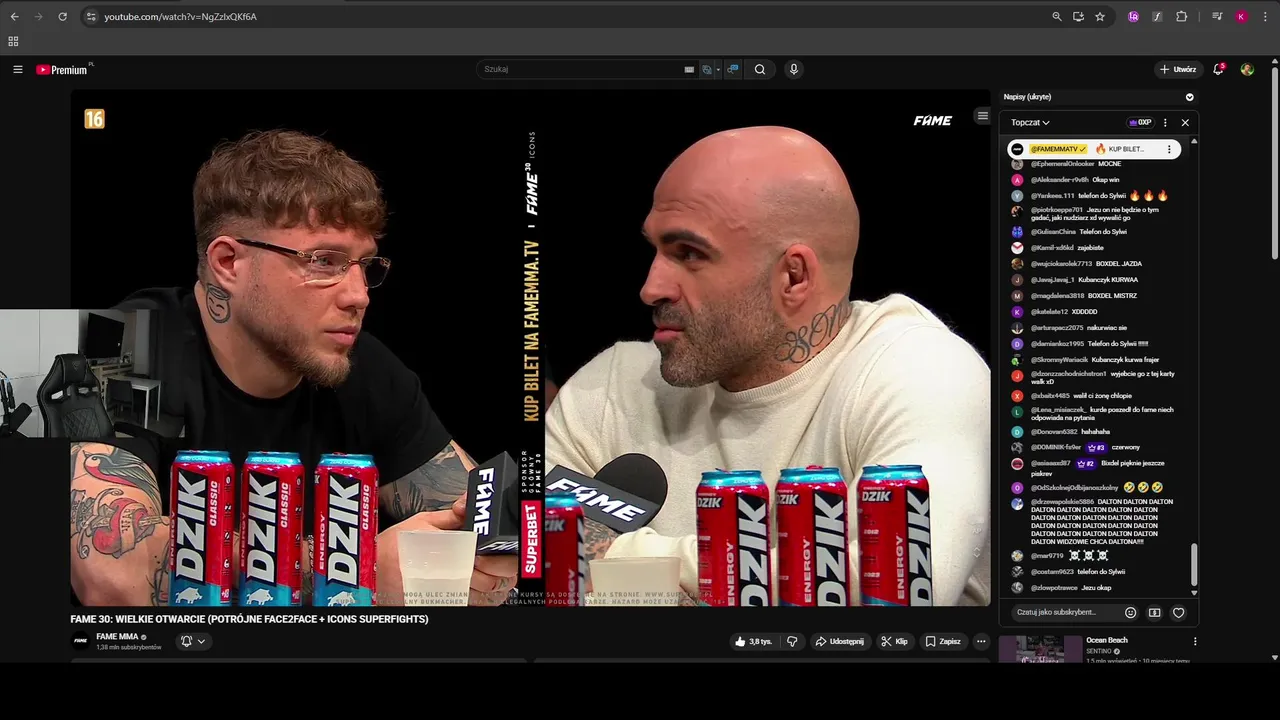Screen dimensions: 1280x720
Task: Click the Klip clip button
Action: pyautogui.click(x=894, y=641)
